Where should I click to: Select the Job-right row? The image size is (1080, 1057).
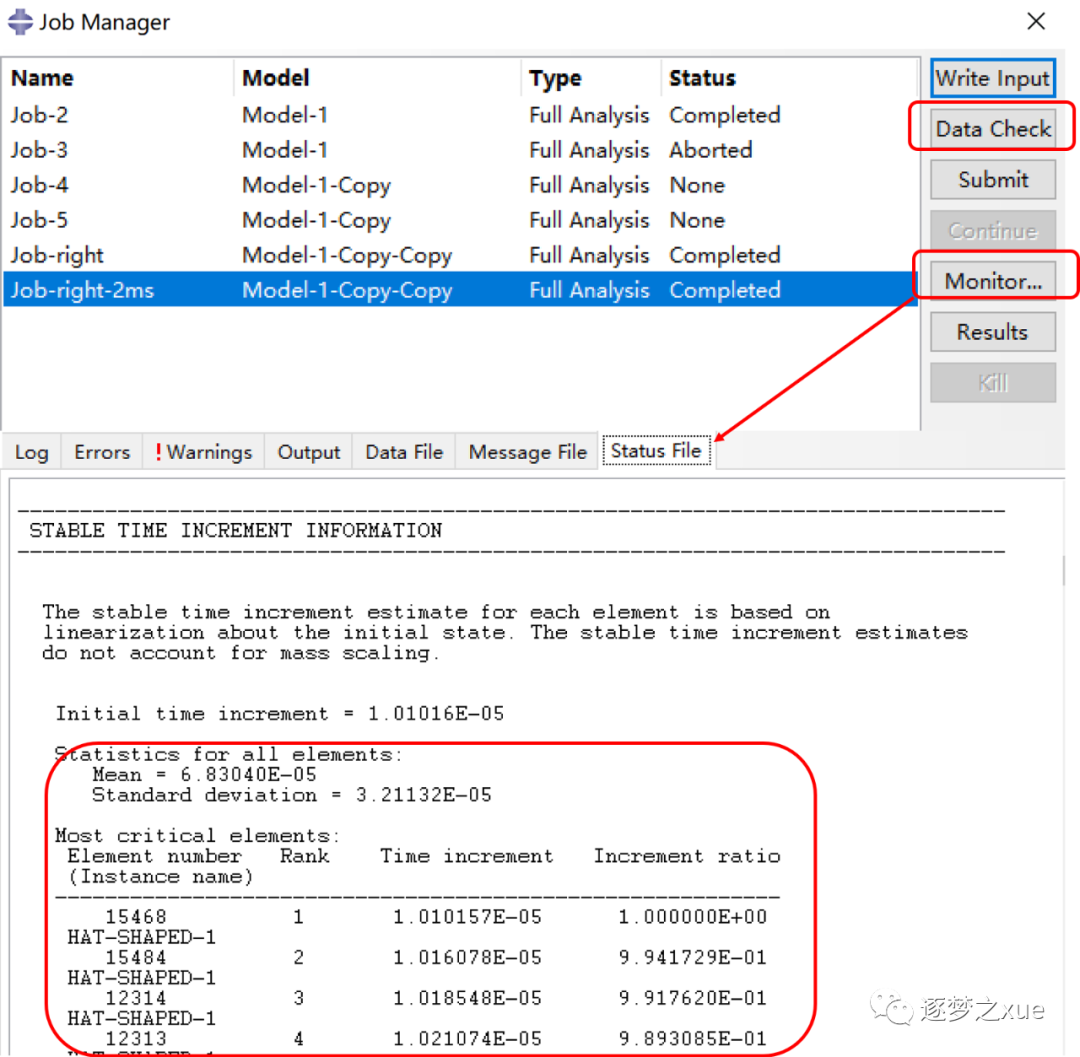click(460, 255)
